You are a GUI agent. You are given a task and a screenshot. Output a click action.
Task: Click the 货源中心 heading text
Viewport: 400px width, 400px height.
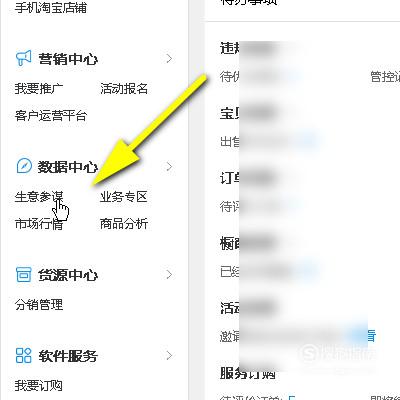[x=68, y=275]
